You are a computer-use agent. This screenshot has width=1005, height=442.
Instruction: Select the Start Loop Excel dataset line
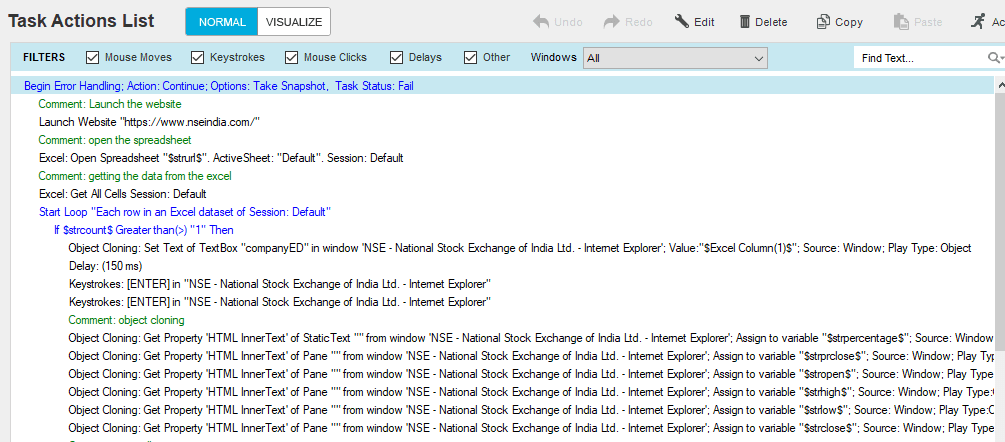185,211
